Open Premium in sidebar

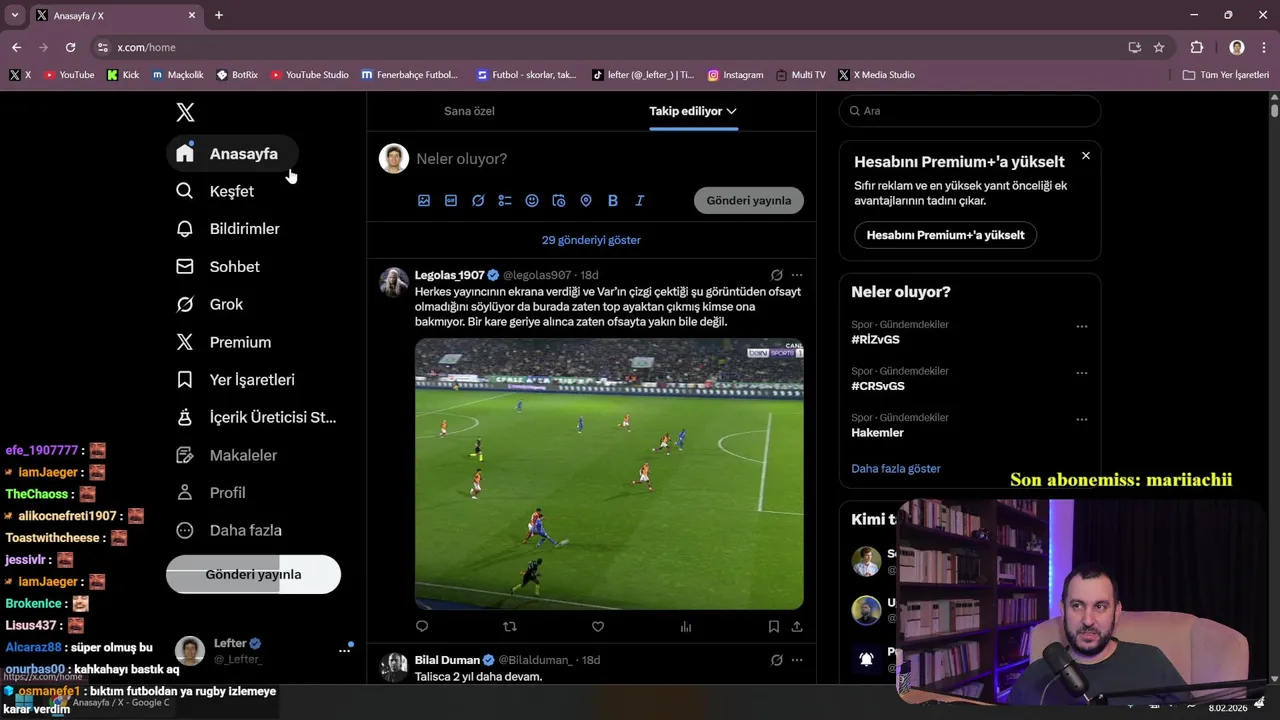point(223,342)
